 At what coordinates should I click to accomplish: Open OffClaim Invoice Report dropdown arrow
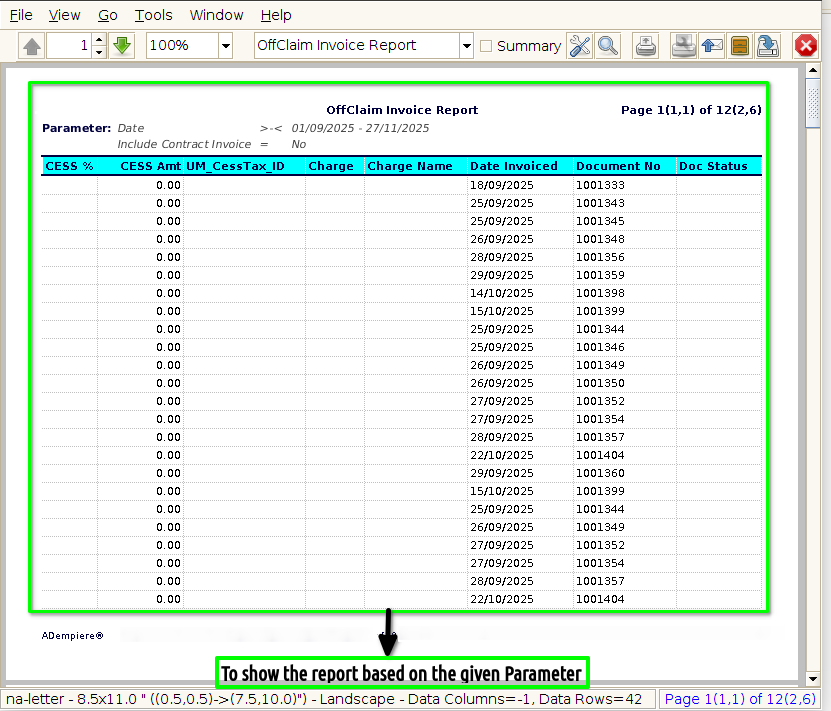click(466, 46)
